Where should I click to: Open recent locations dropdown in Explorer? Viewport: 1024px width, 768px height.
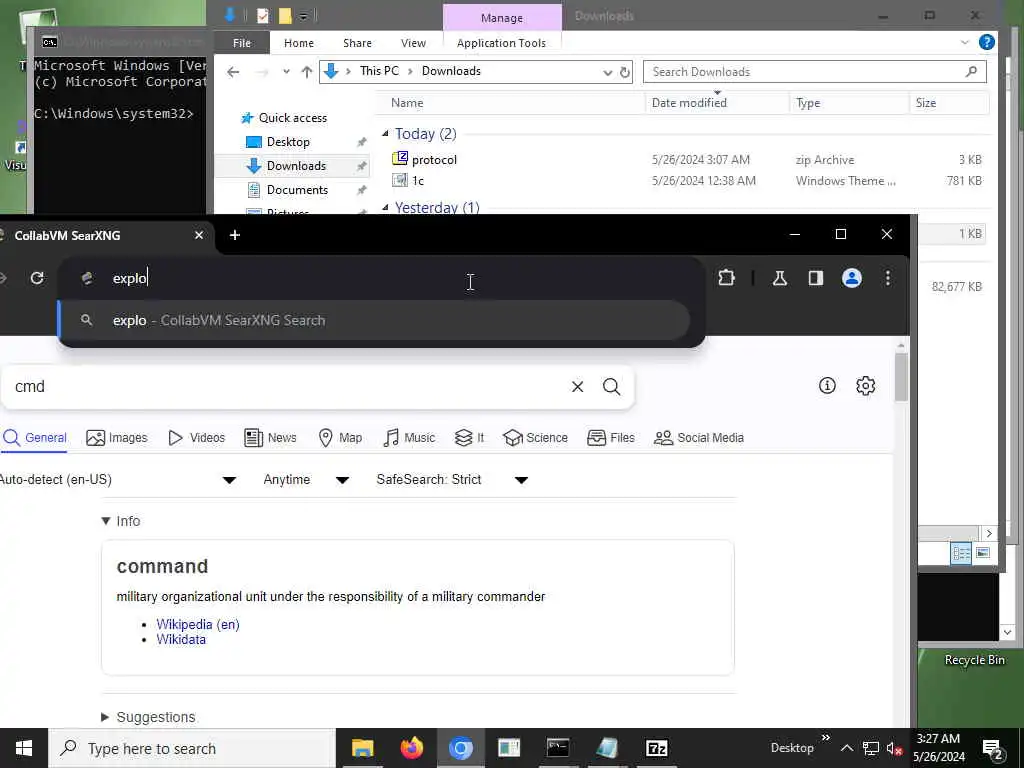286,72
